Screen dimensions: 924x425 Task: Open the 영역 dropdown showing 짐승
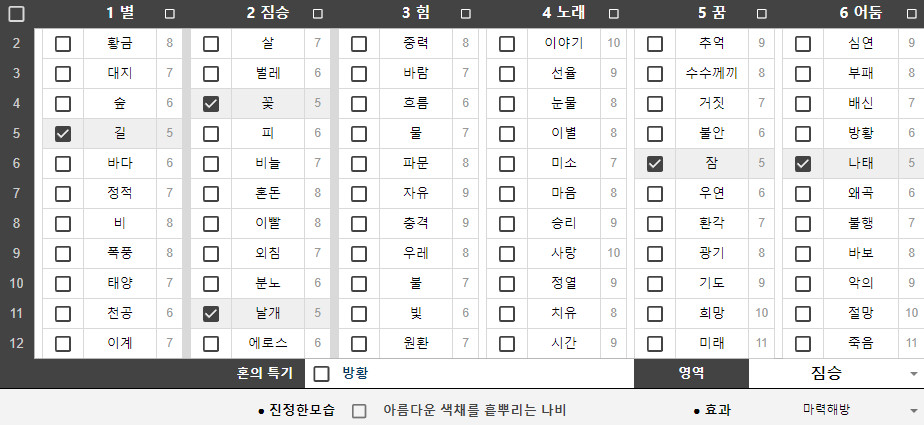coord(835,373)
